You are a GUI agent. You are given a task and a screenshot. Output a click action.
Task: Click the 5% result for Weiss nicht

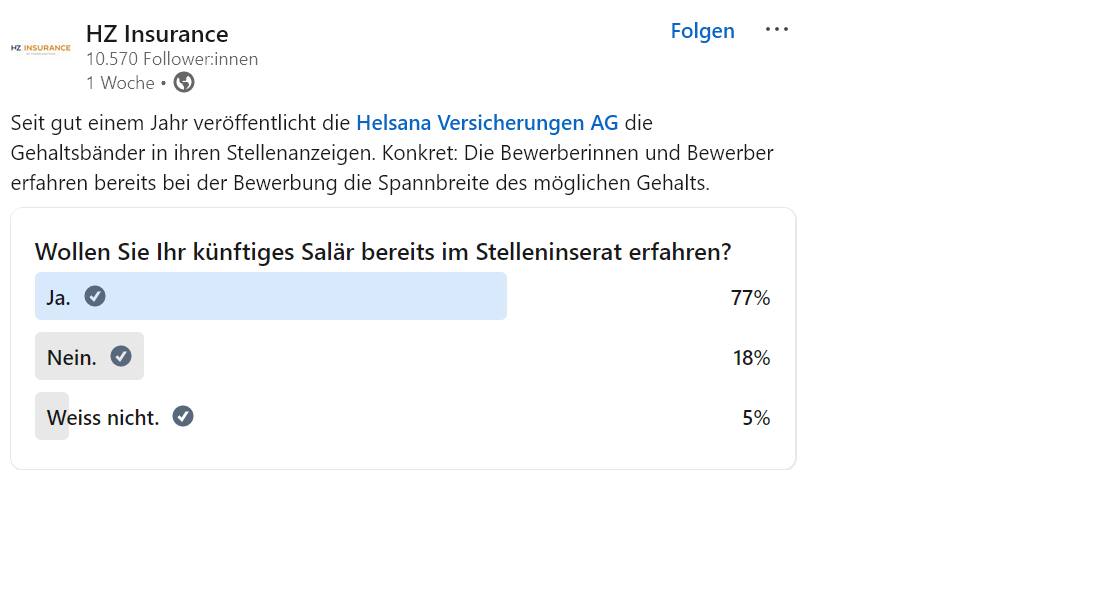point(755,418)
